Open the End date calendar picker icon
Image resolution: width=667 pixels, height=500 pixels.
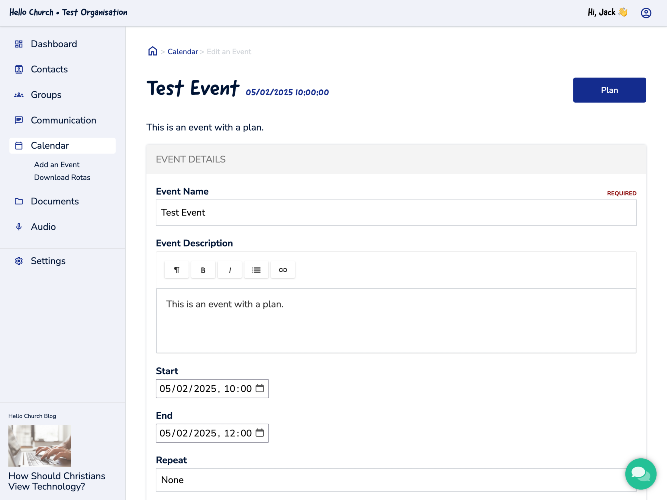coord(259,433)
